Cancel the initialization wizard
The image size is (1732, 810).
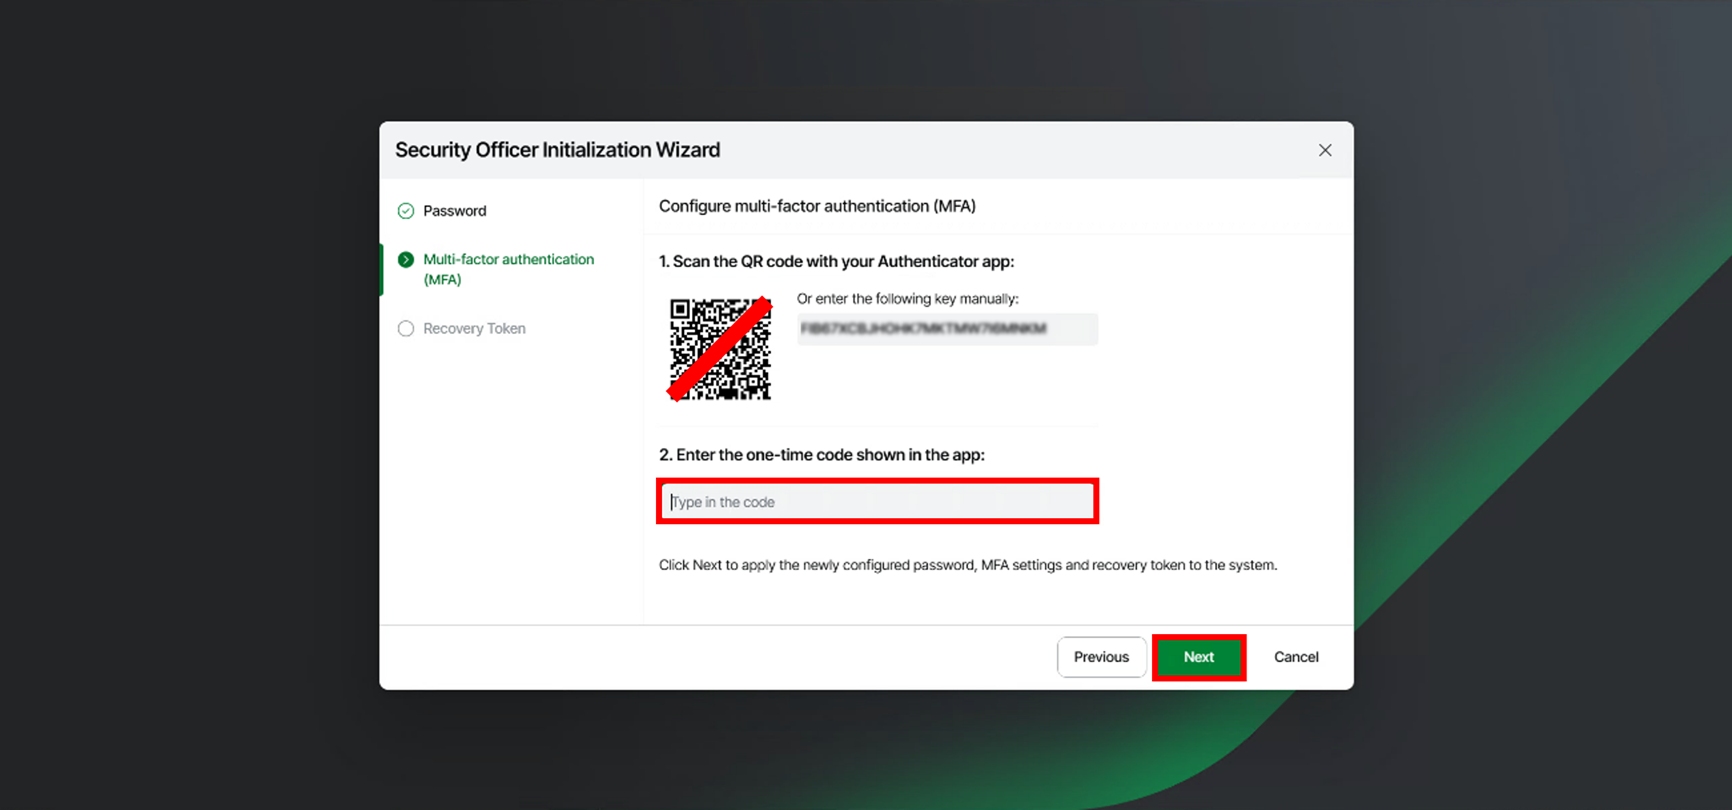[1295, 657]
